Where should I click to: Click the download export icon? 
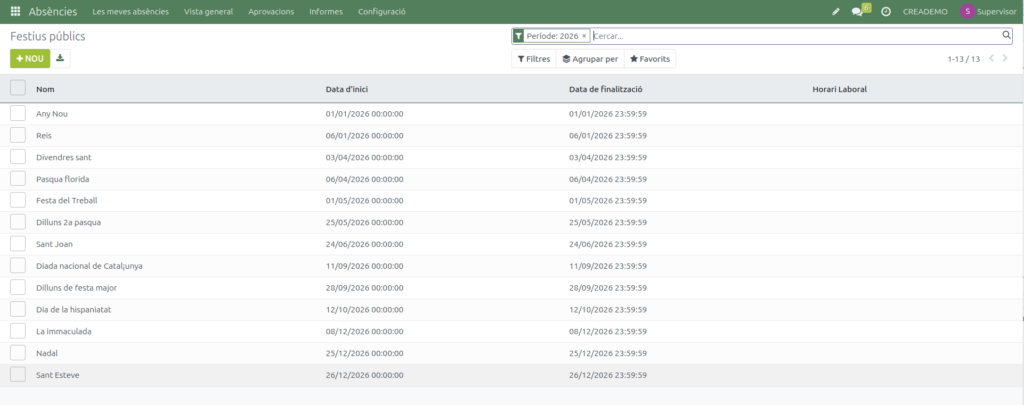(x=60, y=59)
